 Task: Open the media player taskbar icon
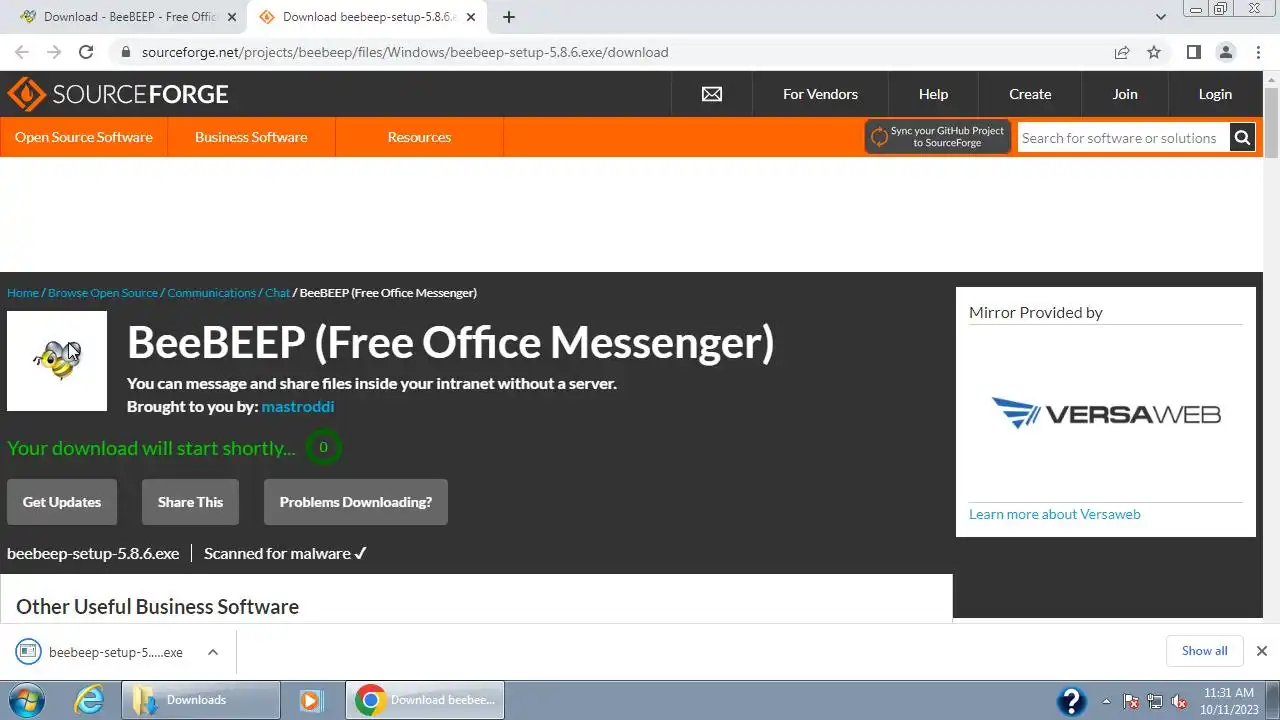coord(312,700)
